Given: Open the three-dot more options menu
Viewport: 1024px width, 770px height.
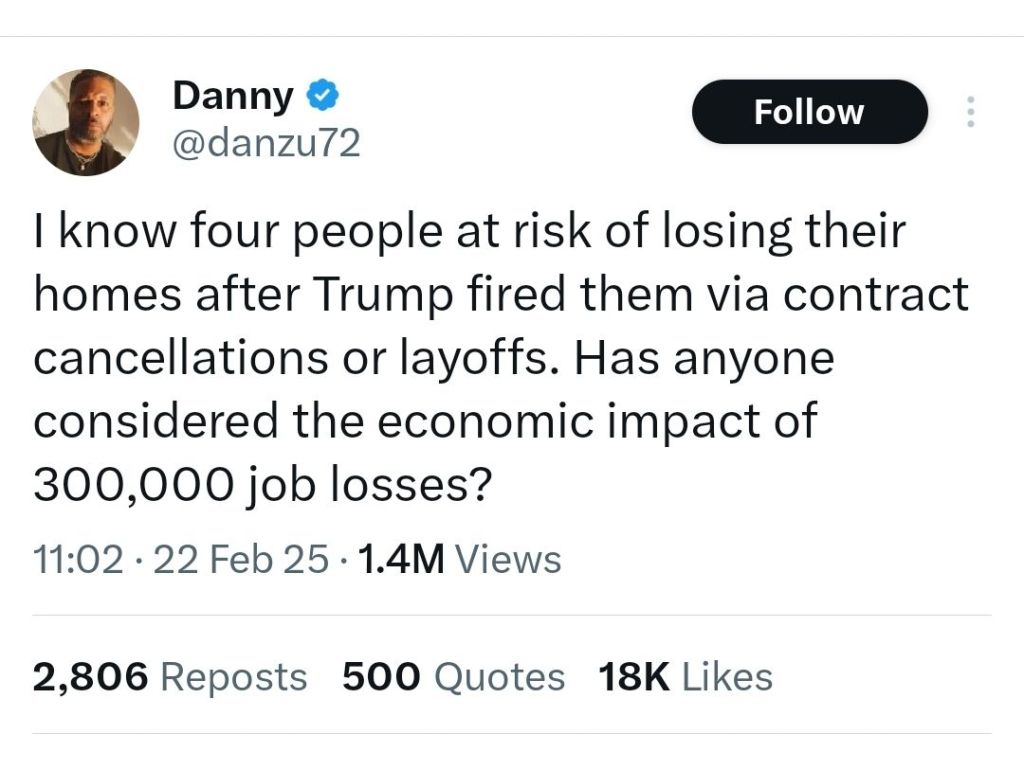Looking at the screenshot, I should coord(968,112).
